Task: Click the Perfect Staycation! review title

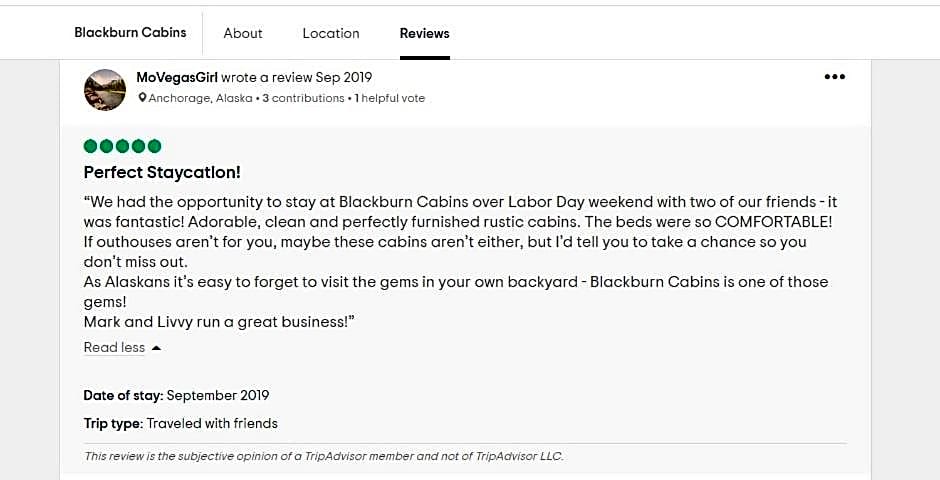Action: pyautogui.click(x=162, y=172)
